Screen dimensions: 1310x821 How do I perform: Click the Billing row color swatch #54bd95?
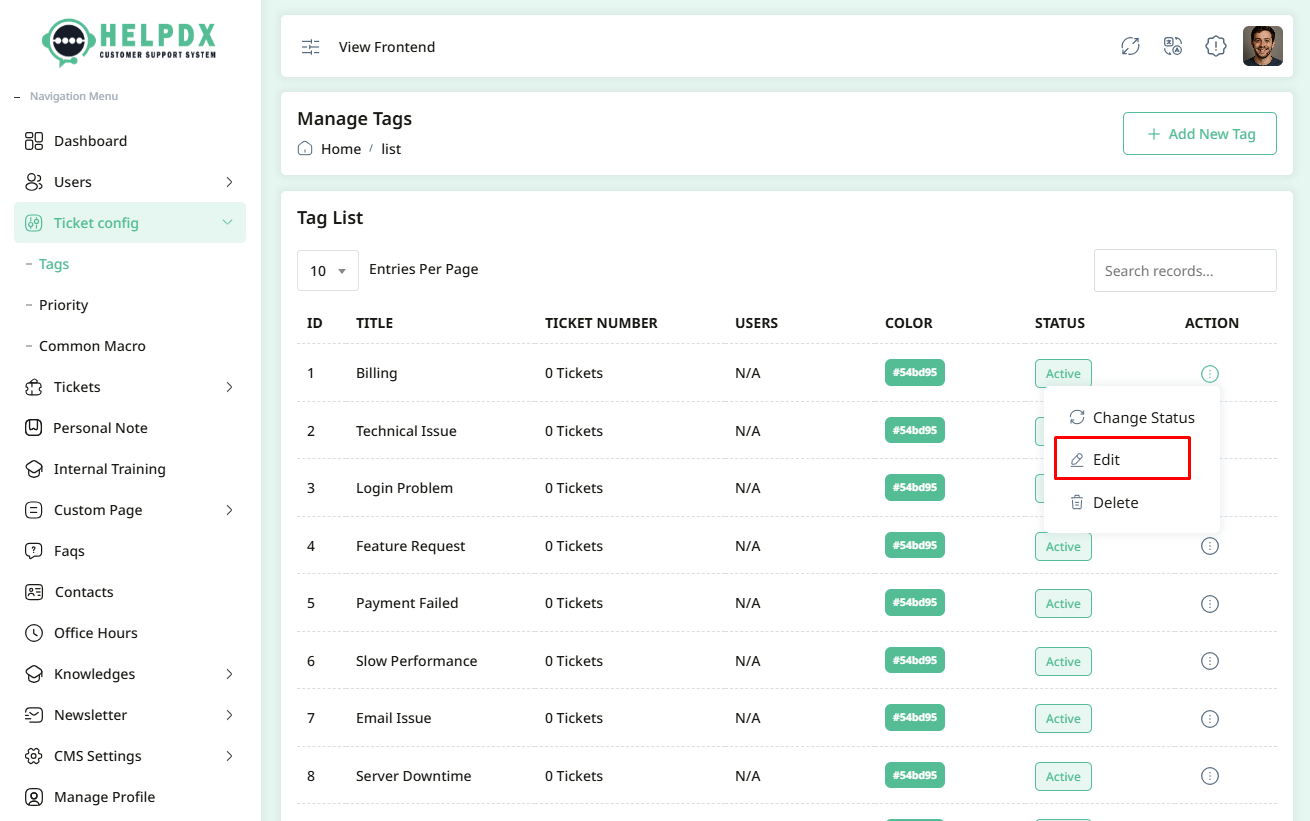tap(915, 372)
